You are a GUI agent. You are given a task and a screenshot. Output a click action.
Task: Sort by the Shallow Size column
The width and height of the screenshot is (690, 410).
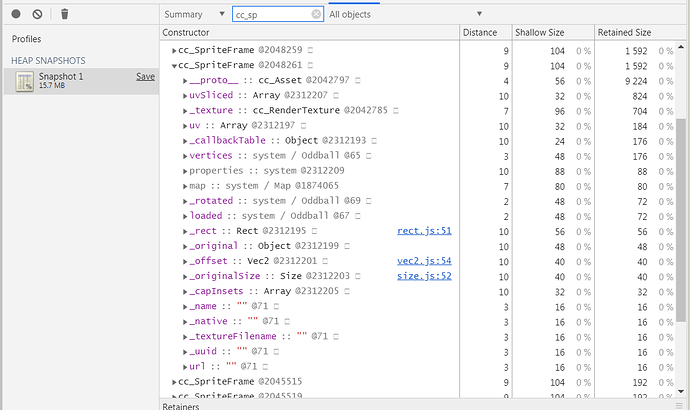point(540,33)
